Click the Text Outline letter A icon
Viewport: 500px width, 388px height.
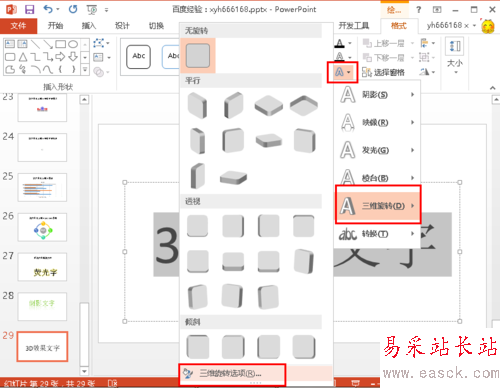[339, 57]
